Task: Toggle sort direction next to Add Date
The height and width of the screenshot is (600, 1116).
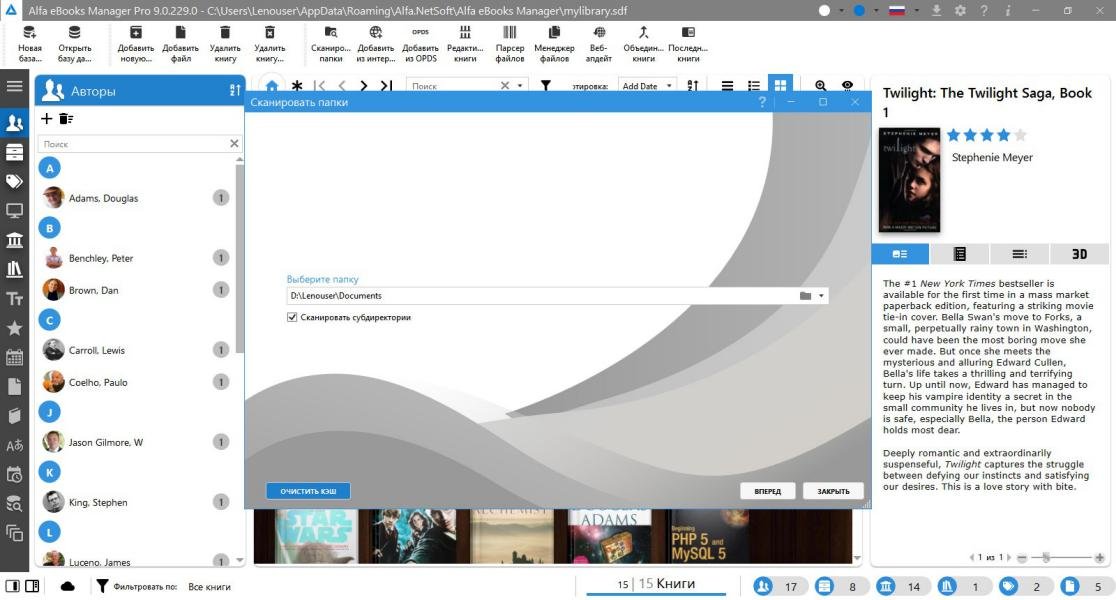Action: tap(693, 85)
